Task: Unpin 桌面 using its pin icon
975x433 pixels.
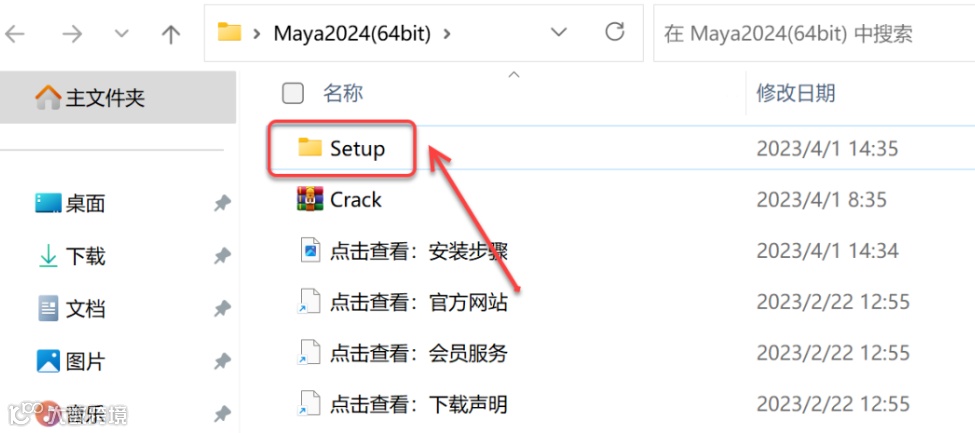Action: (222, 203)
